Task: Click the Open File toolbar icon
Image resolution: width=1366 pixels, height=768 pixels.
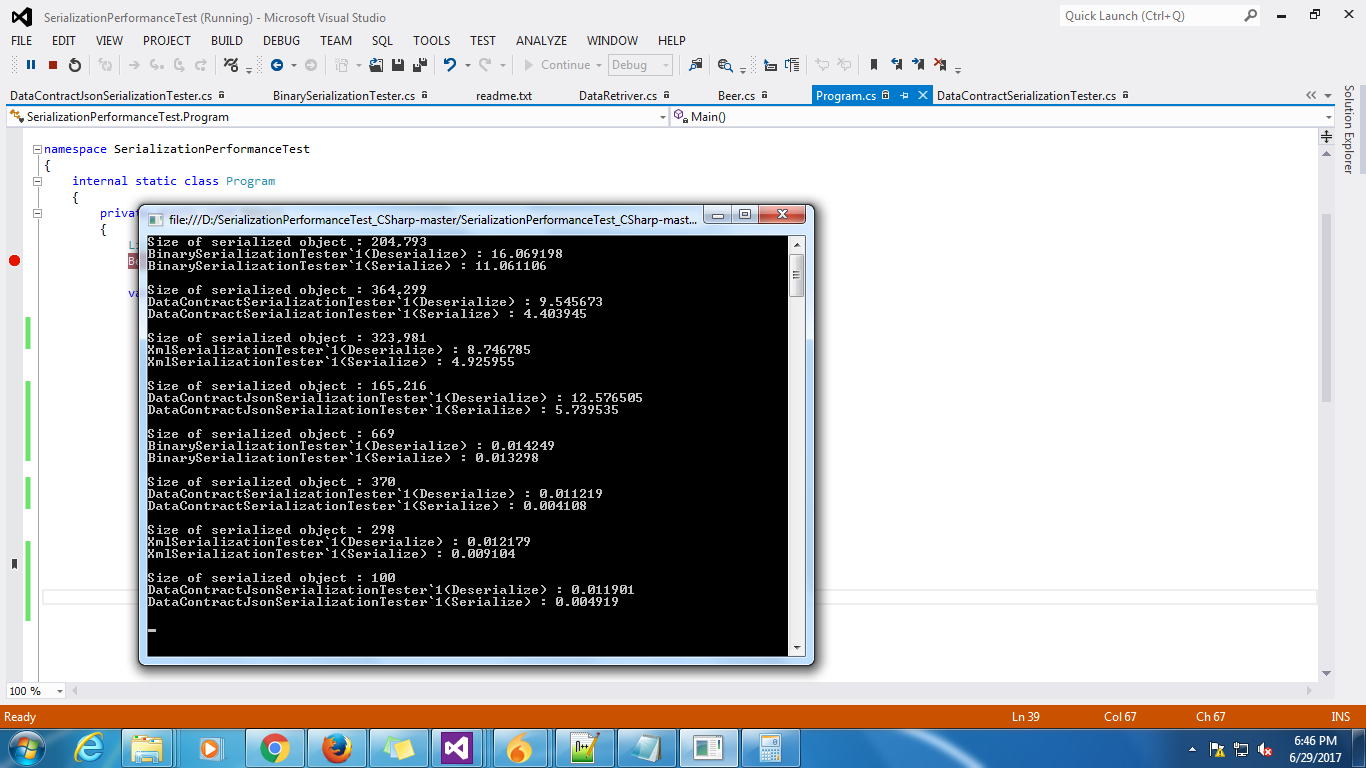Action: 376,65
